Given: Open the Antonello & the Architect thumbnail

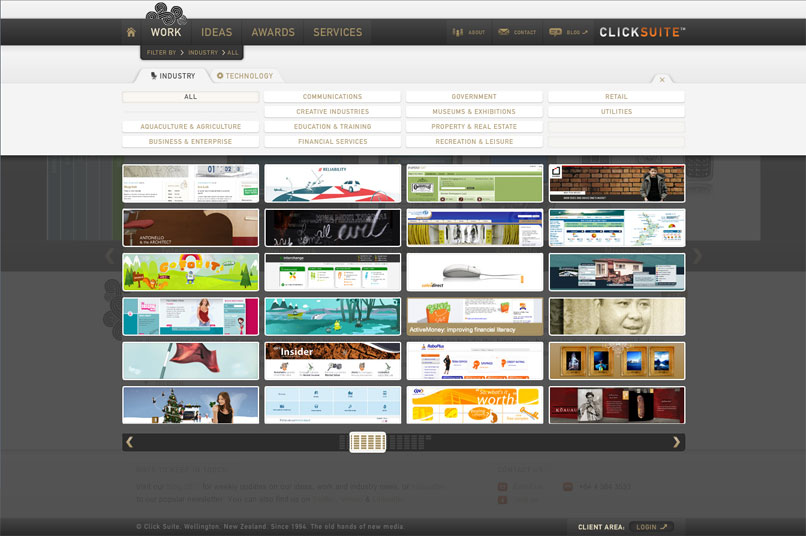Looking at the screenshot, I should click(191, 228).
